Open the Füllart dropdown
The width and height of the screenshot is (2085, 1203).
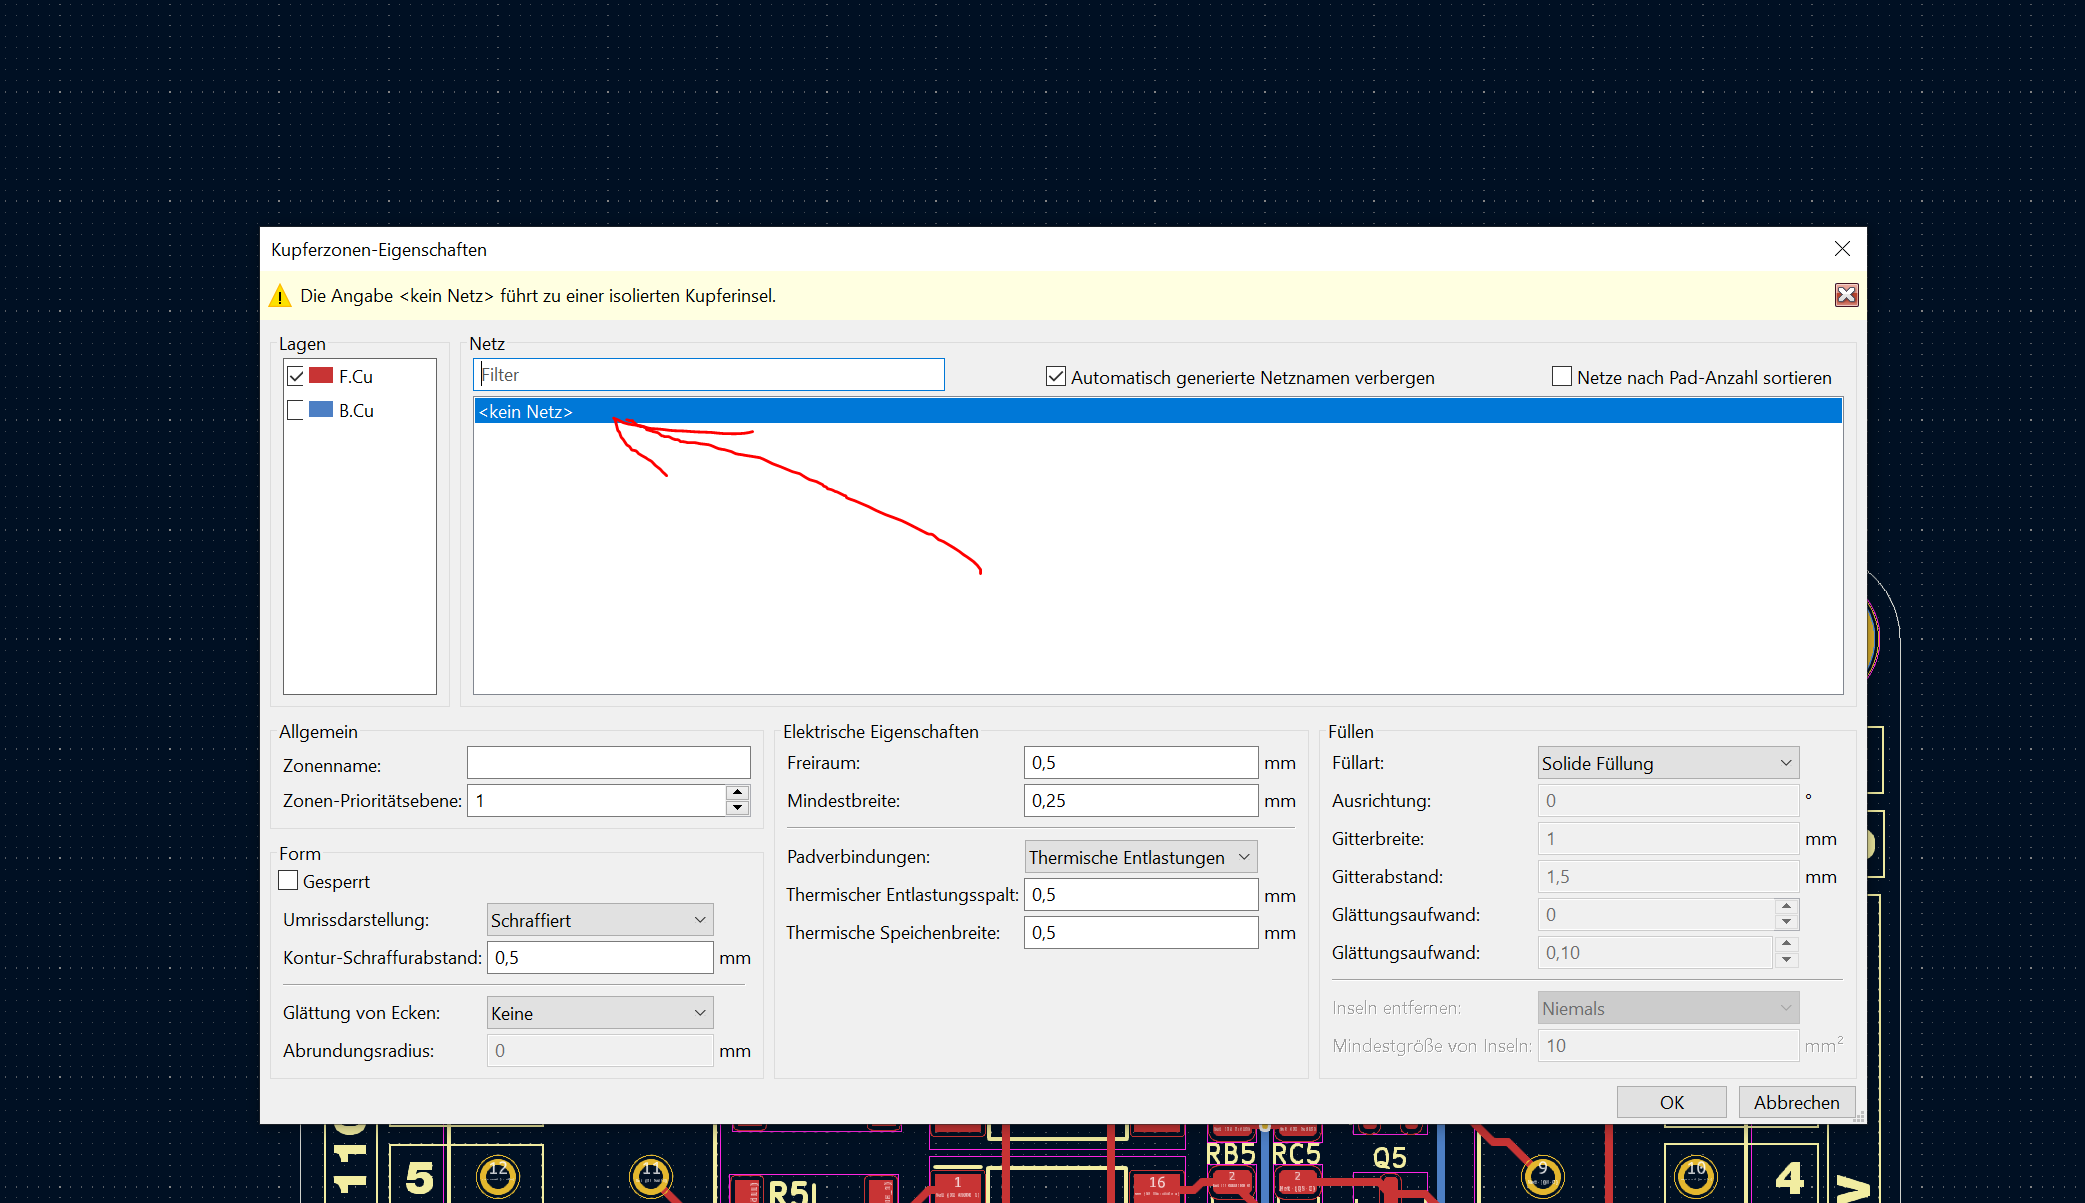click(1668, 763)
